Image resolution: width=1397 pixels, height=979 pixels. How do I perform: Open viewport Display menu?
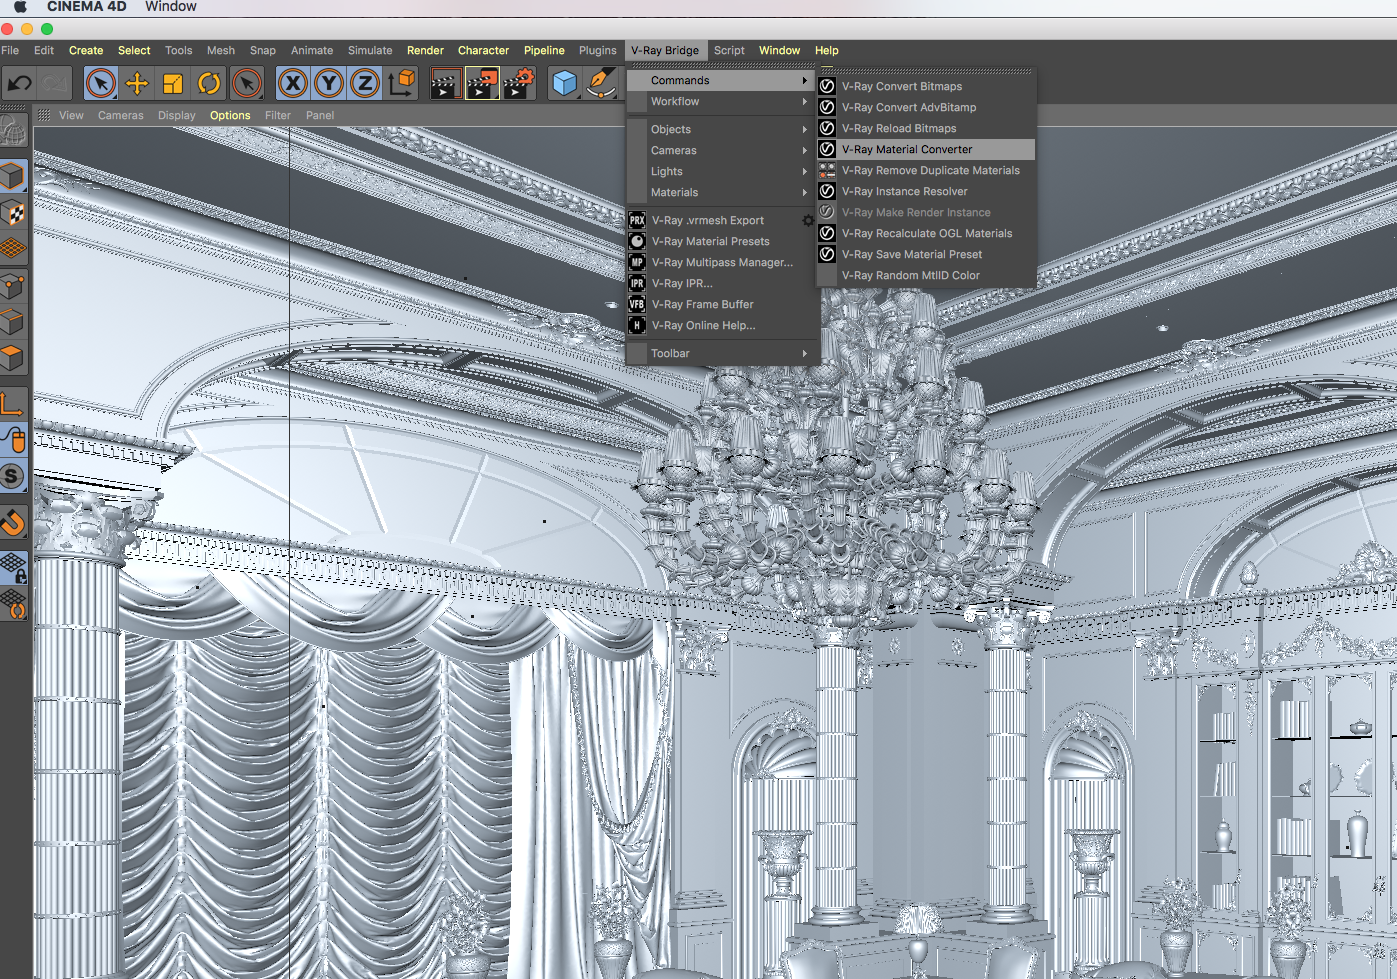(177, 115)
